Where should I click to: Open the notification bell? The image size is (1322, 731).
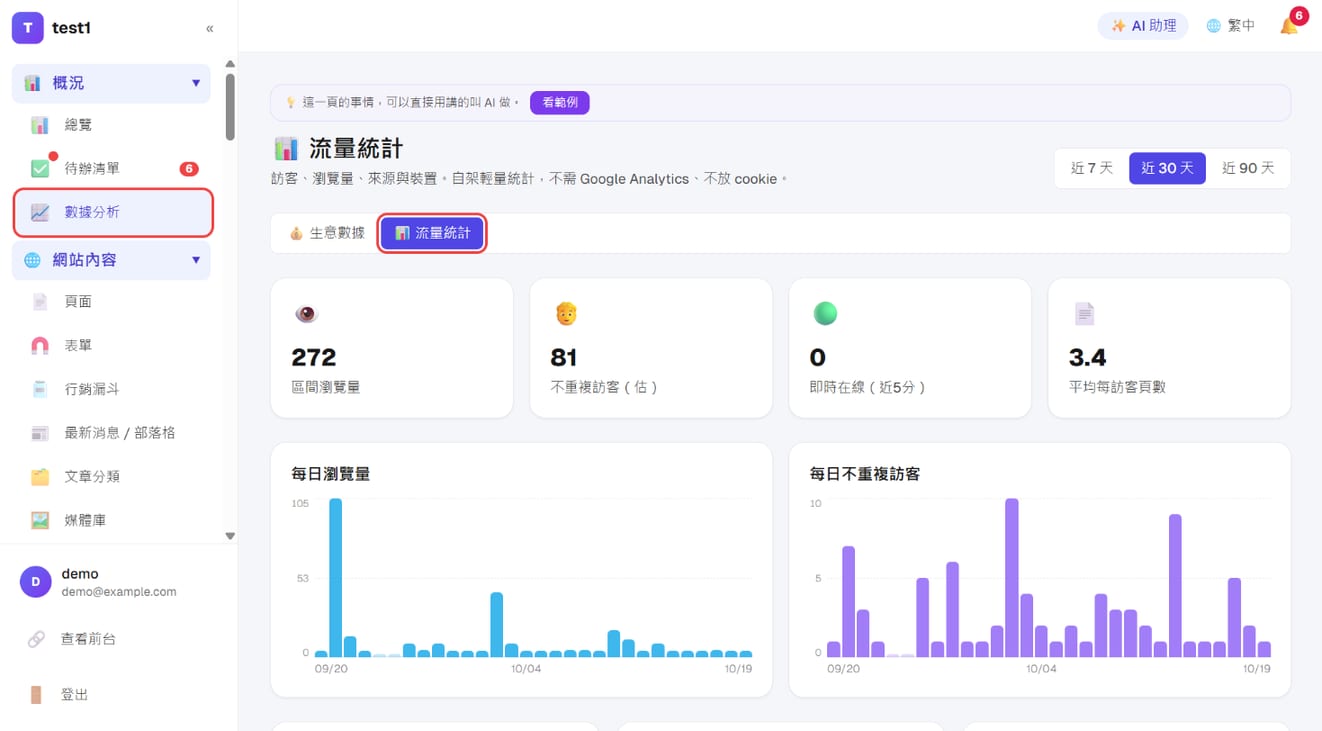1289,26
